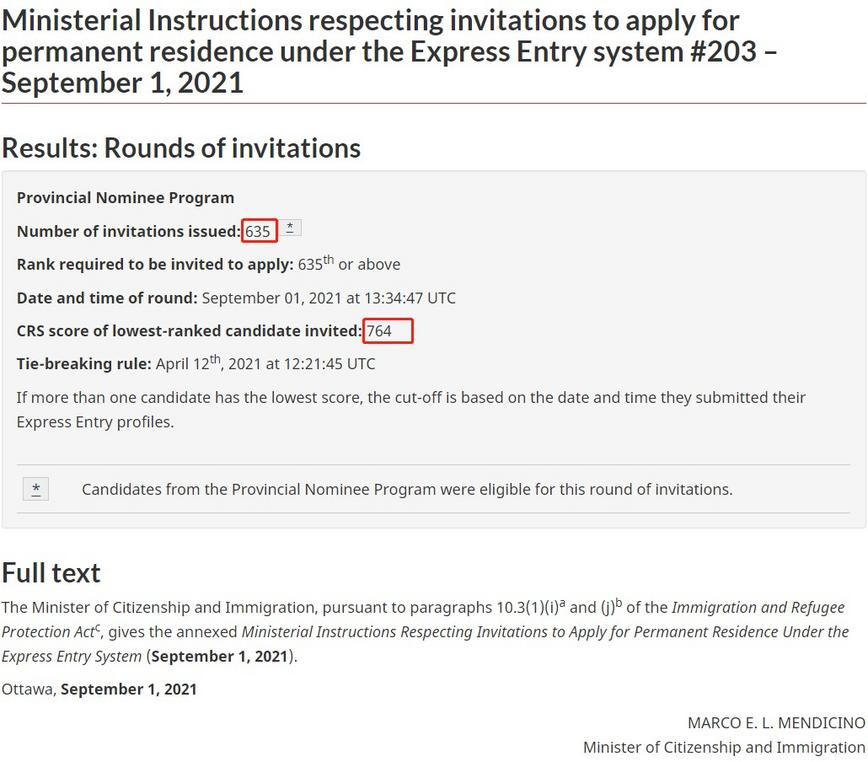This screenshot has height=762, width=868.
Task: Click the September 01, 2021 round timestamp
Action: 329,298
